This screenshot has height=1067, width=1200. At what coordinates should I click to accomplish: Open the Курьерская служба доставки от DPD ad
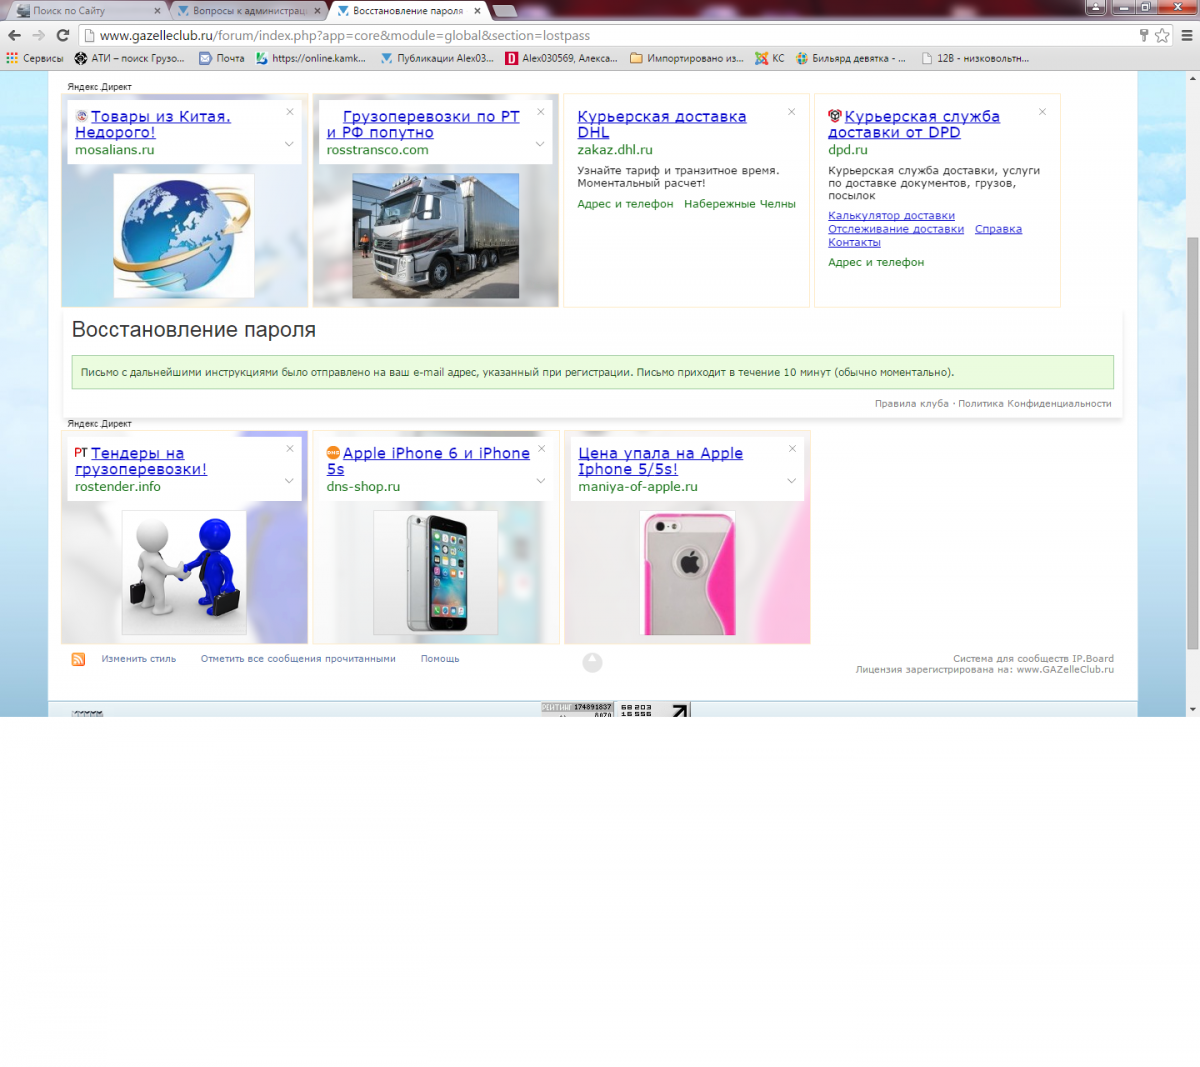point(914,124)
